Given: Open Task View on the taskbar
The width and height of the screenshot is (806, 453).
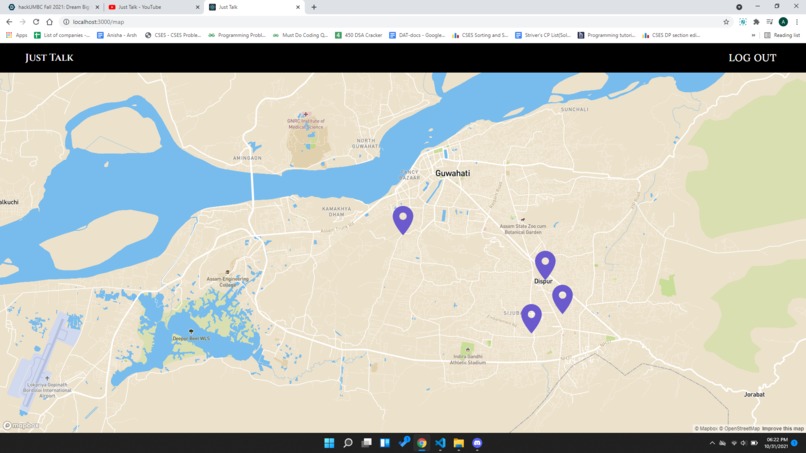Looking at the screenshot, I should (367, 443).
